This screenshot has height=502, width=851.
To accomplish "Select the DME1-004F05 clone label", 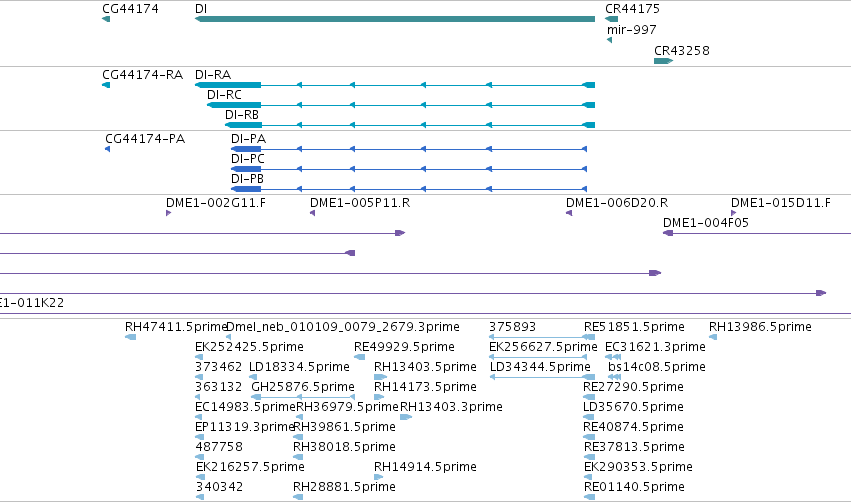I will pyautogui.click(x=706, y=223).
